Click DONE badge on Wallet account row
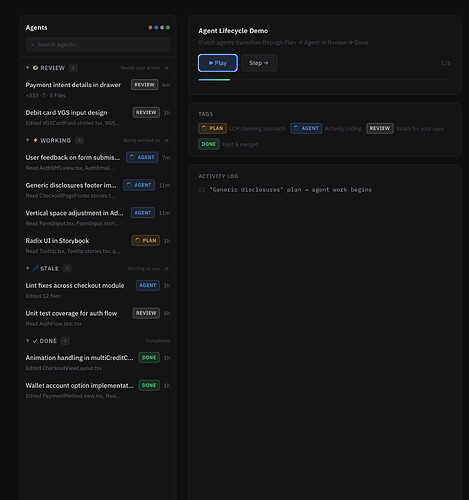The height and width of the screenshot is (500, 469). tap(149, 385)
